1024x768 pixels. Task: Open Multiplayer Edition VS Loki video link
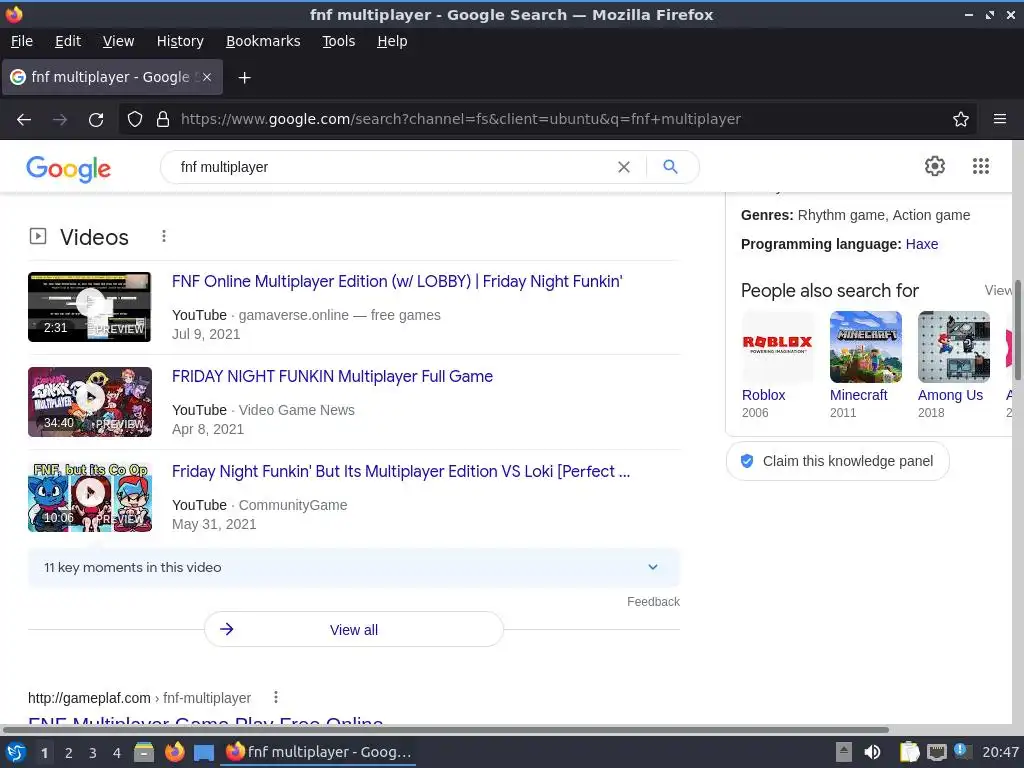[400, 472]
